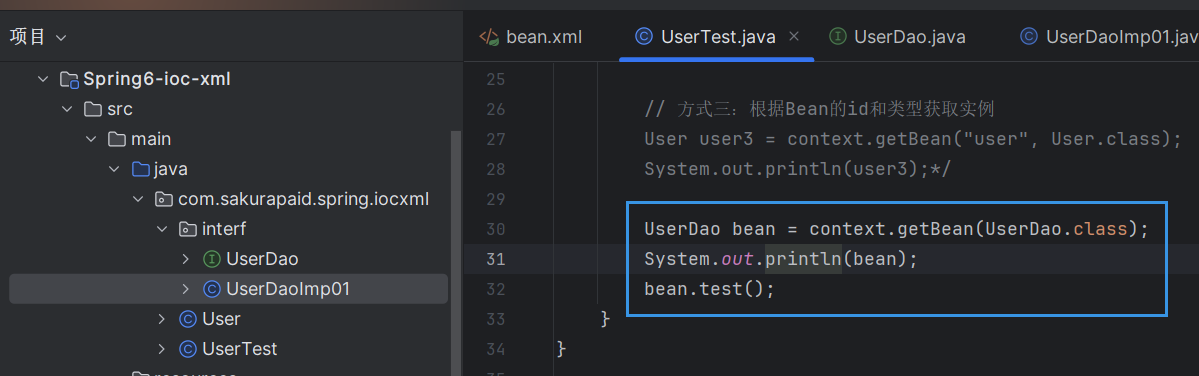Select UserDaoImp01 class in project tree
Viewport: 1199px width, 376px height.
[x=288, y=289]
